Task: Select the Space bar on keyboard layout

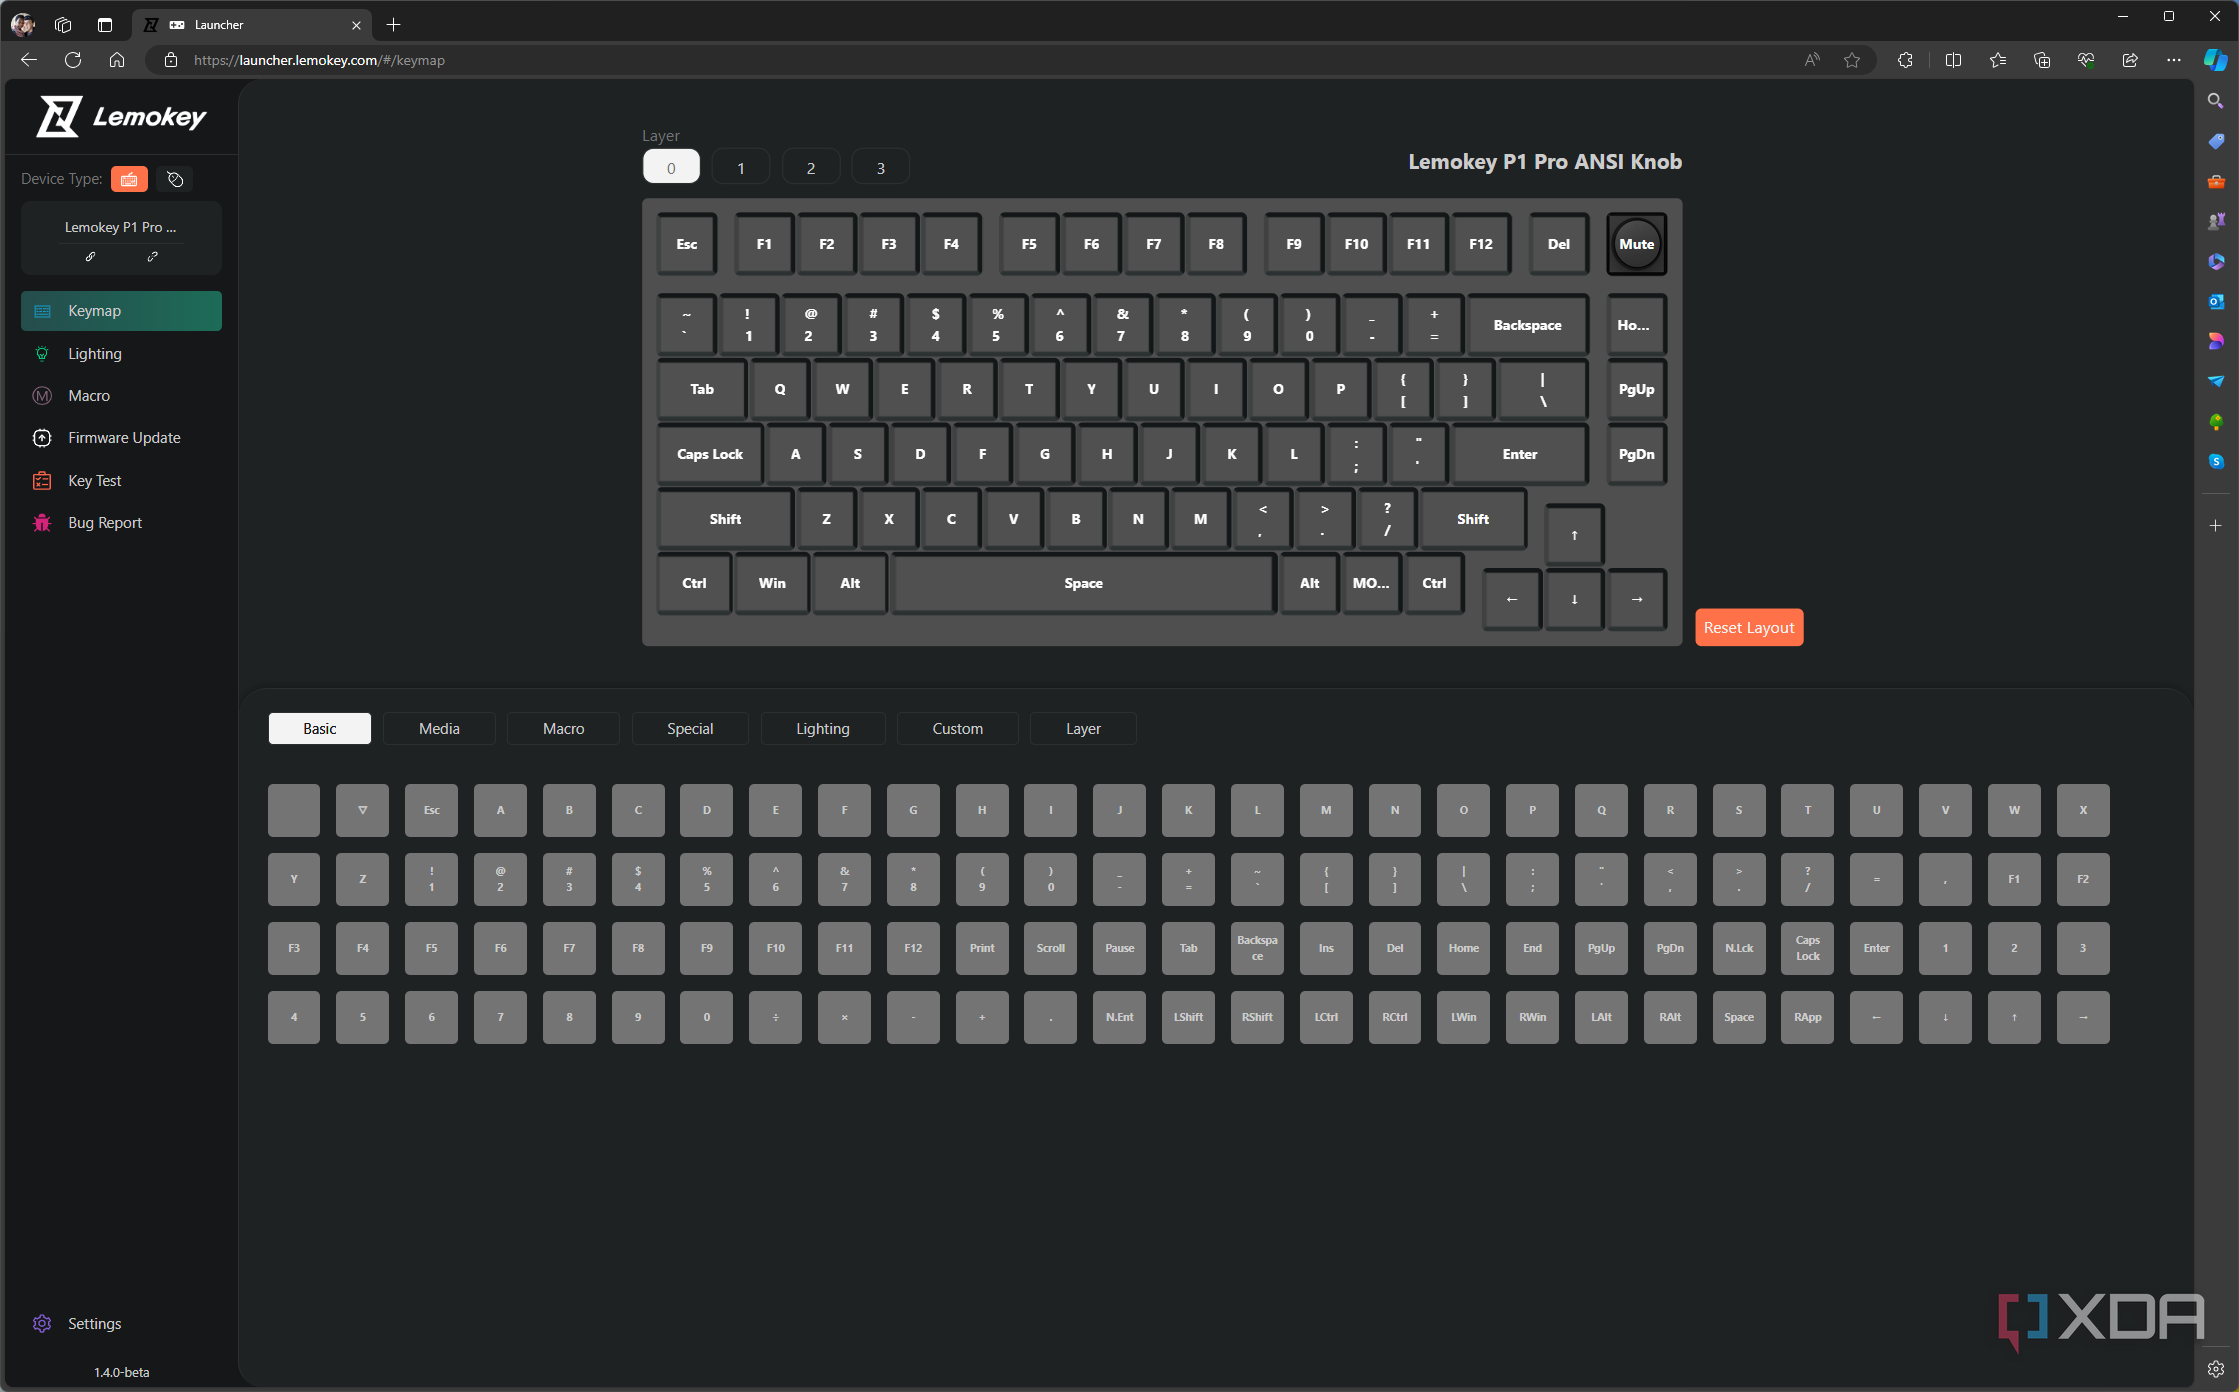Action: (1083, 583)
